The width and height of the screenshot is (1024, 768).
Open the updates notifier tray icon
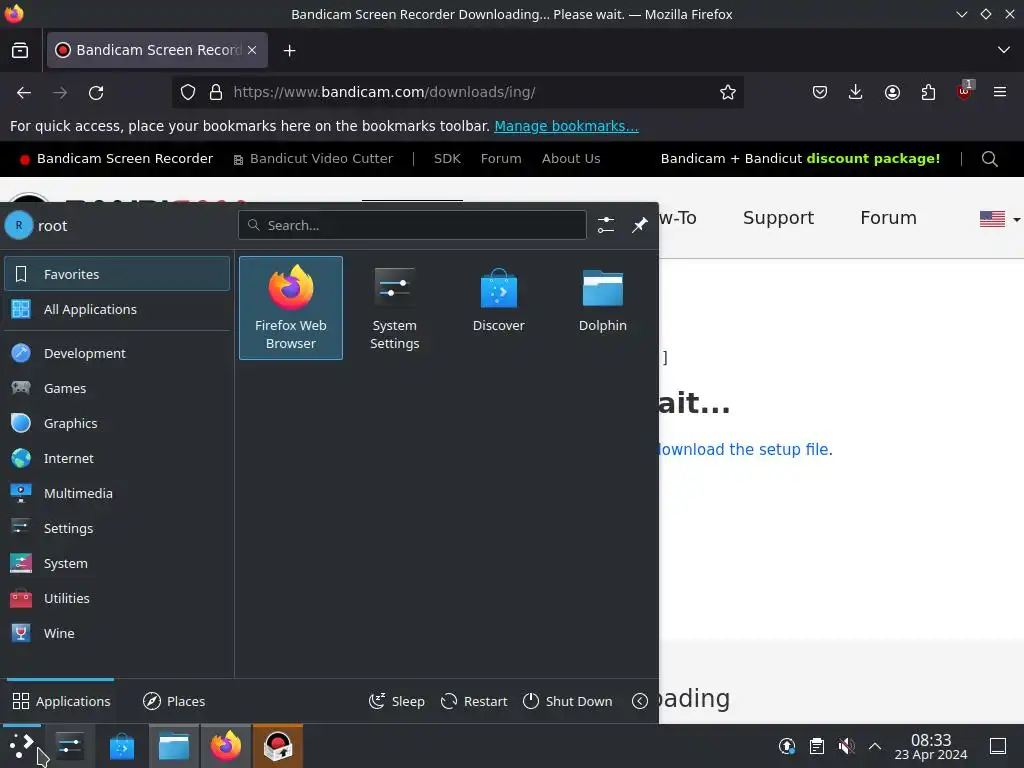pos(787,746)
